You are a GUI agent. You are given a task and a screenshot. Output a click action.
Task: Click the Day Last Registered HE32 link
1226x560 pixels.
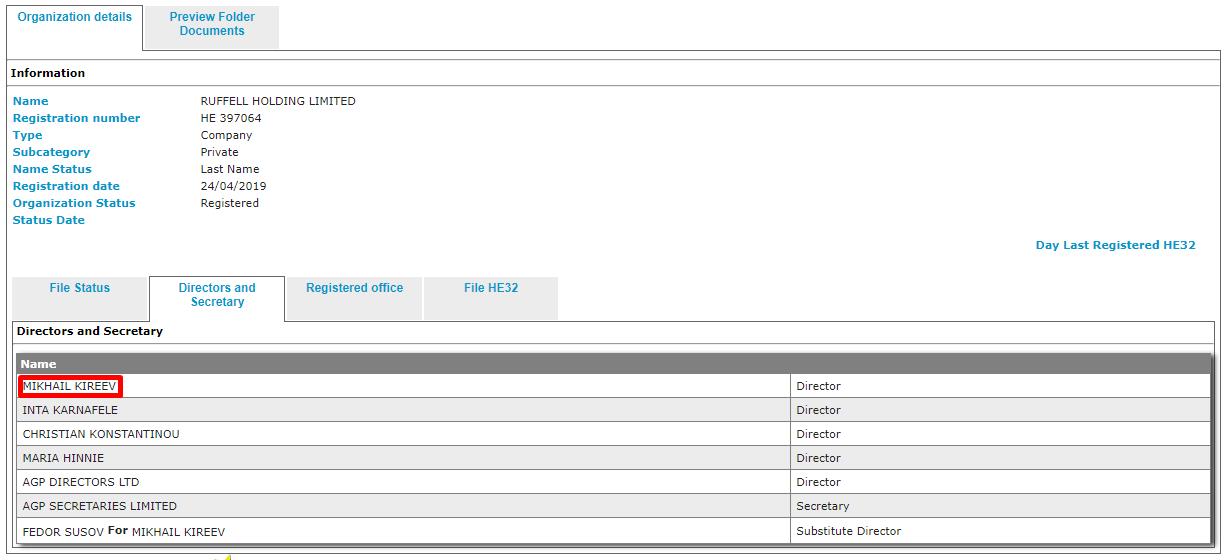click(x=1115, y=245)
